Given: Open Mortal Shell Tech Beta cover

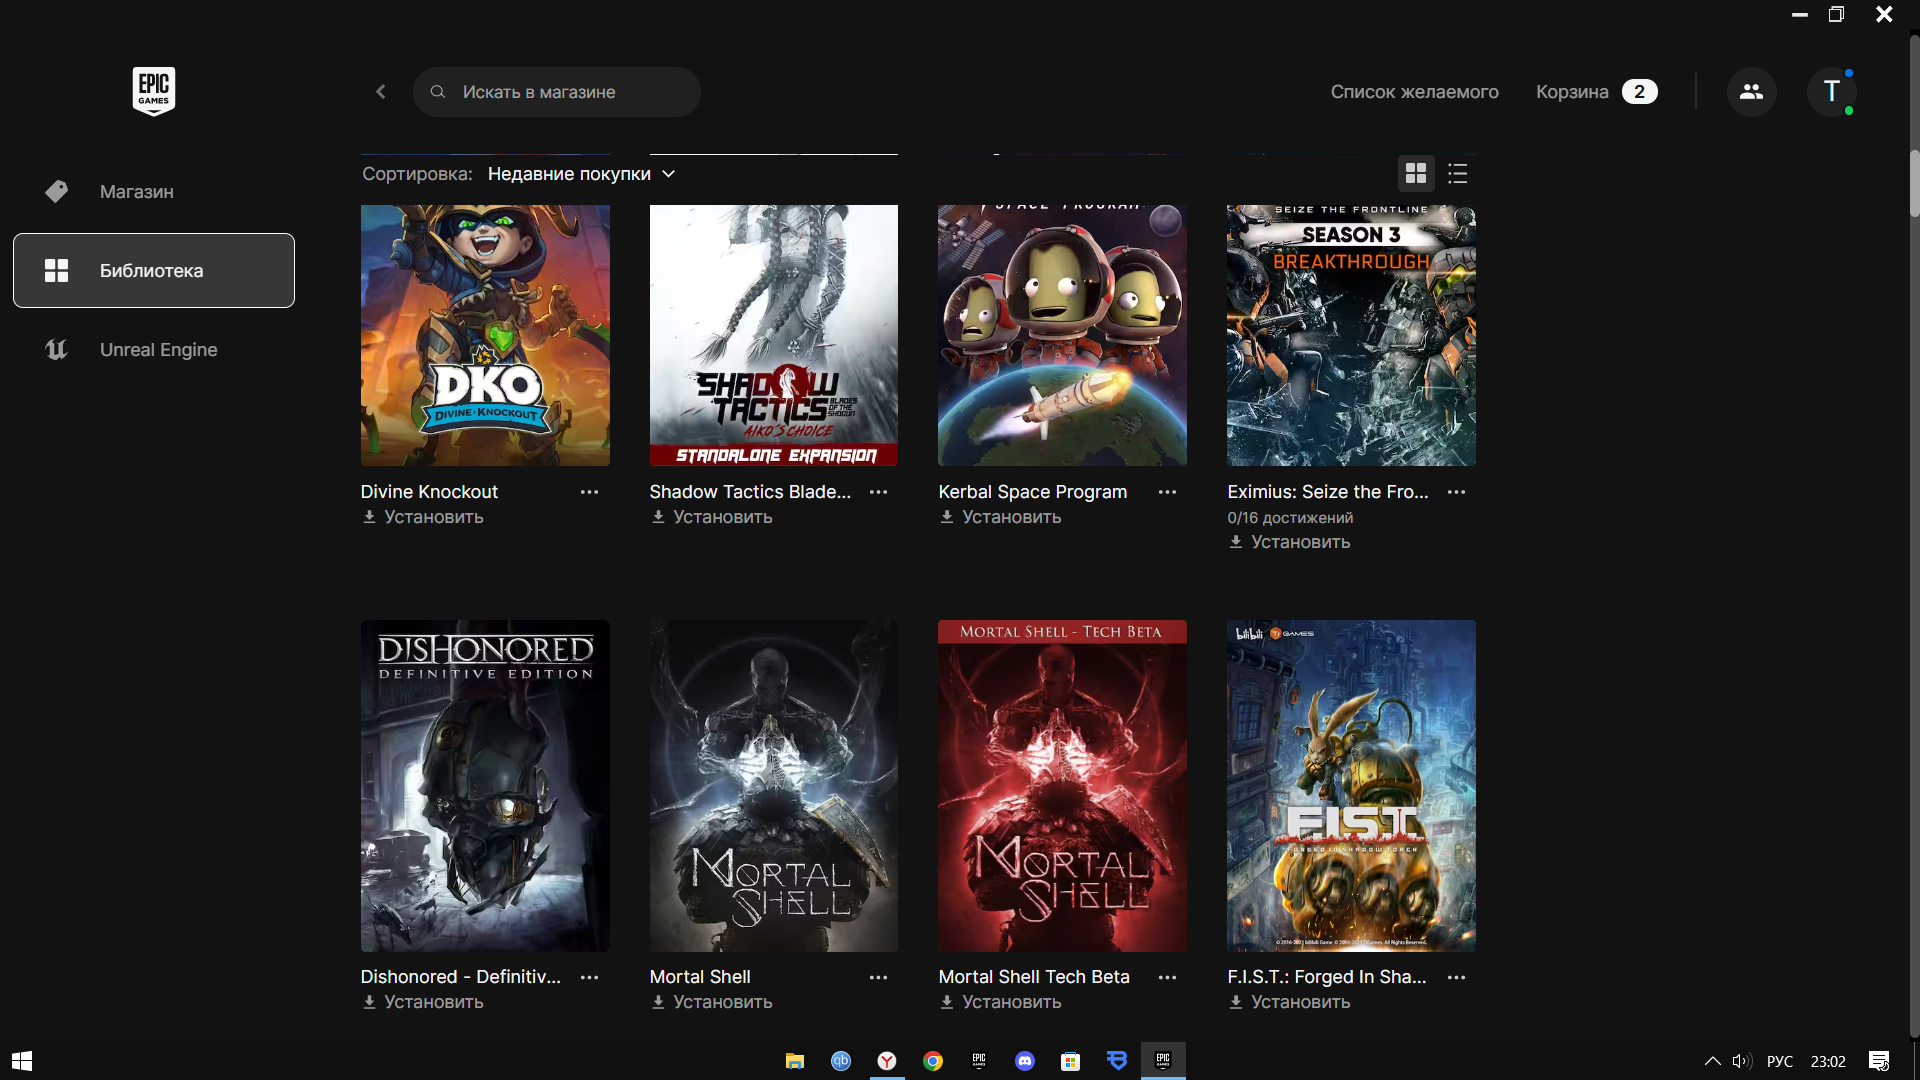Looking at the screenshot, I should click(1062, 786).
